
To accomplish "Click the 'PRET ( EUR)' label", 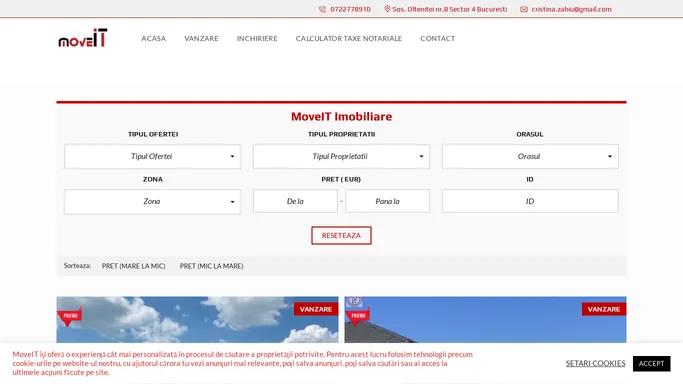I will click(x=341, y=179).
